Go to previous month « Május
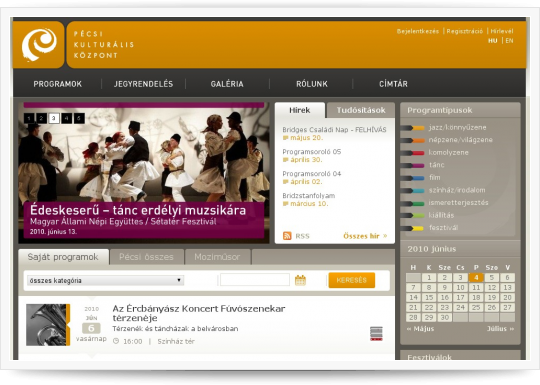540x385 pixels. coord(420,329)
